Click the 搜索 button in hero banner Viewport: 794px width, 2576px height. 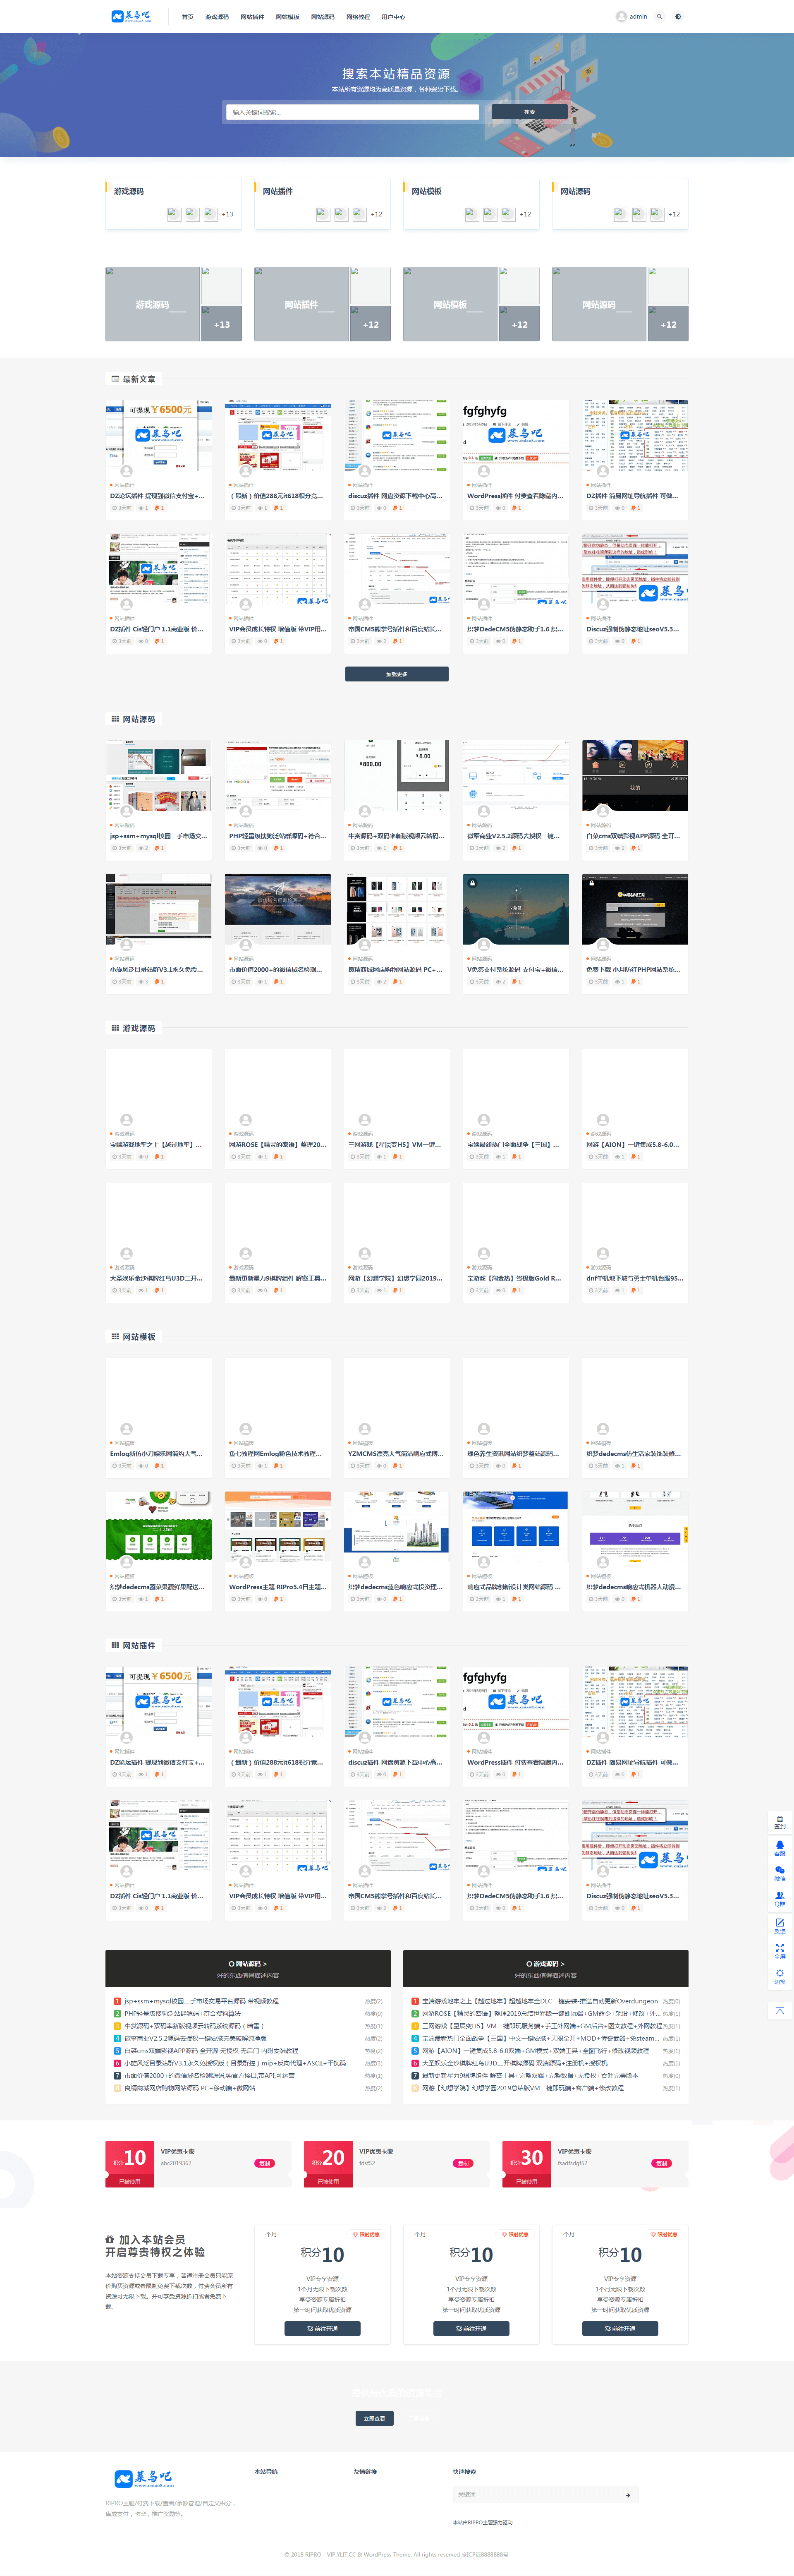point(529,112)
